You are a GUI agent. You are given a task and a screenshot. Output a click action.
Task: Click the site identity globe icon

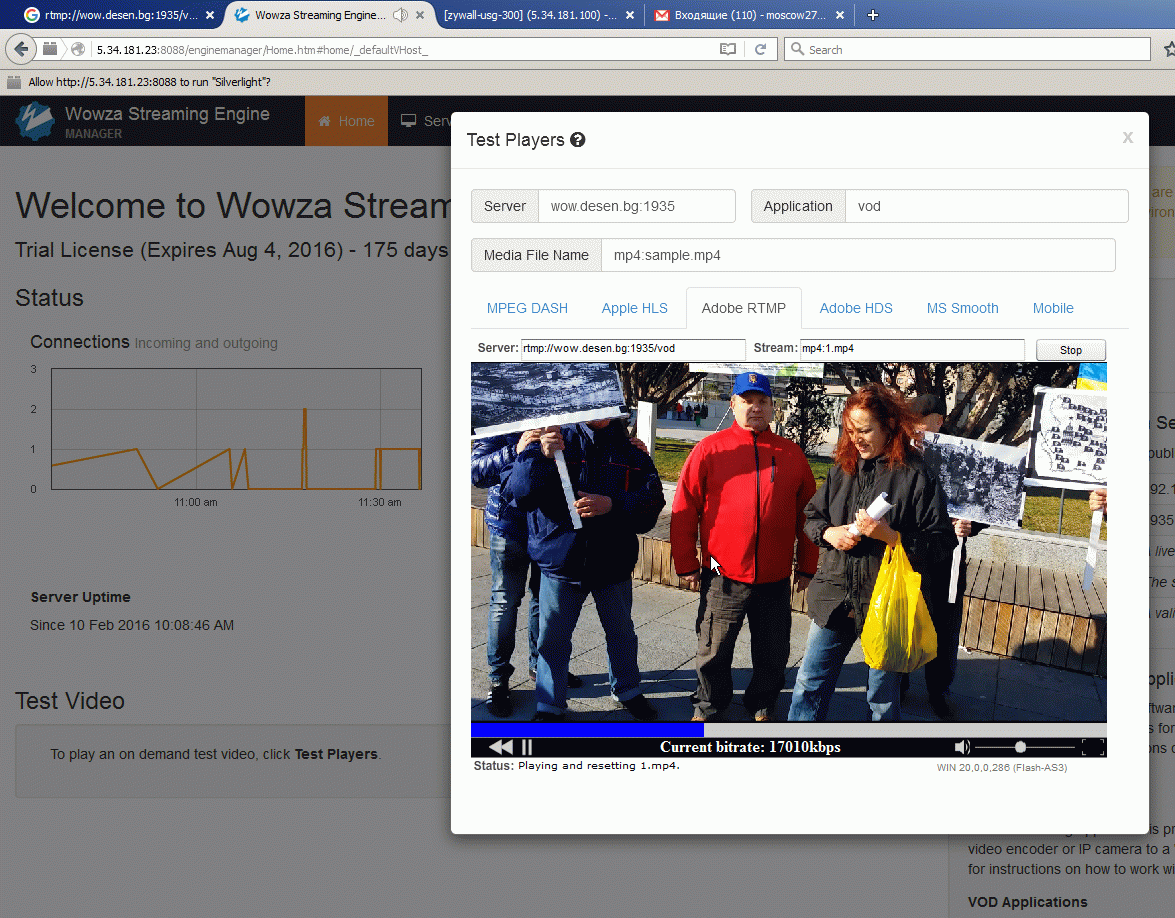click(x=78, y=49)
